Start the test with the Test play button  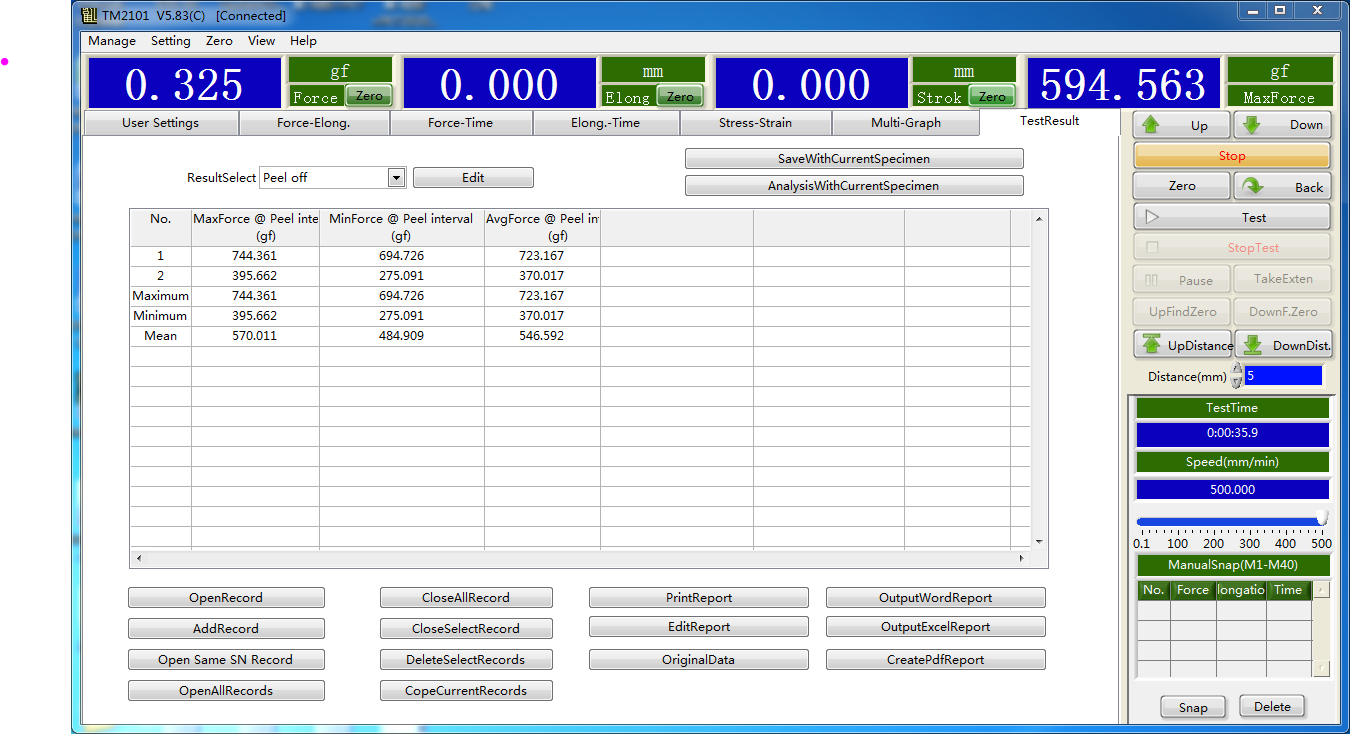(x=1231, y=217)
